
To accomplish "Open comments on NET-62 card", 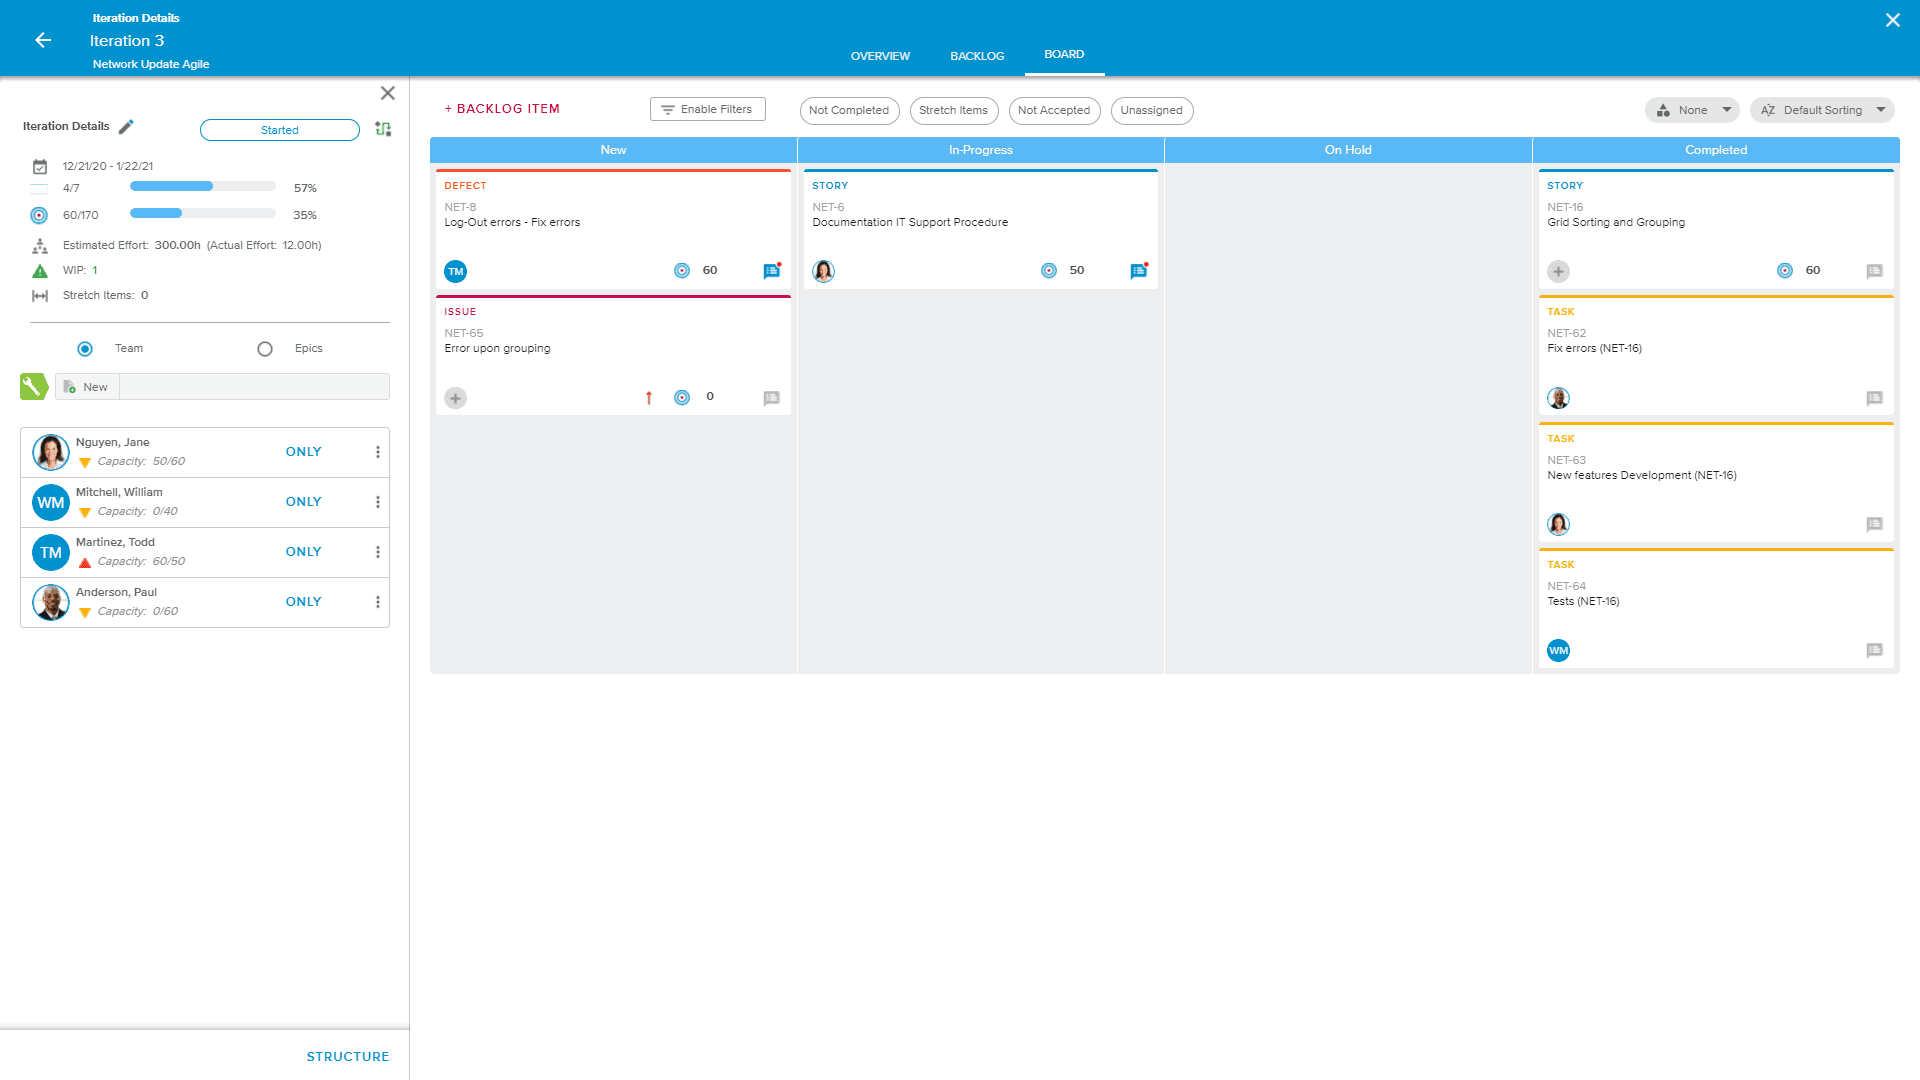I will (1875, 398).
